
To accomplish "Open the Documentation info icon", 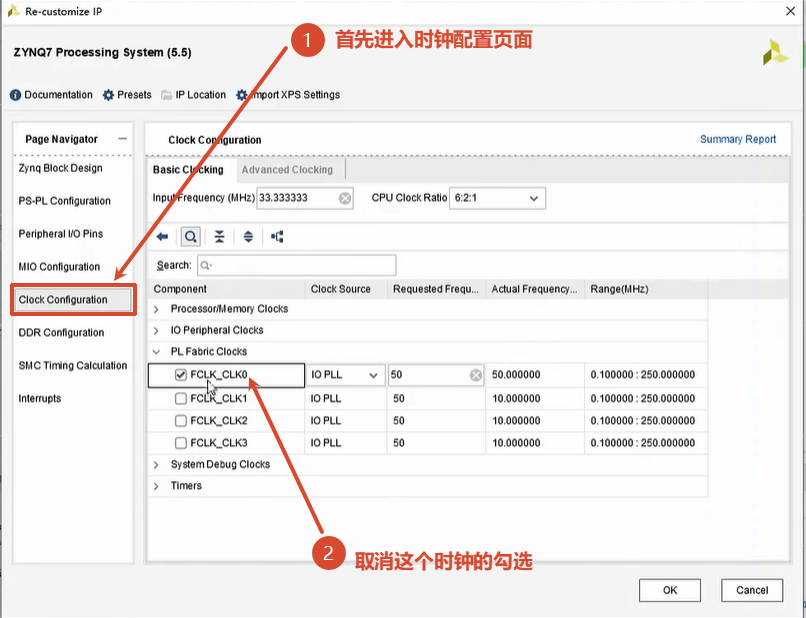I will pos(15,95).
